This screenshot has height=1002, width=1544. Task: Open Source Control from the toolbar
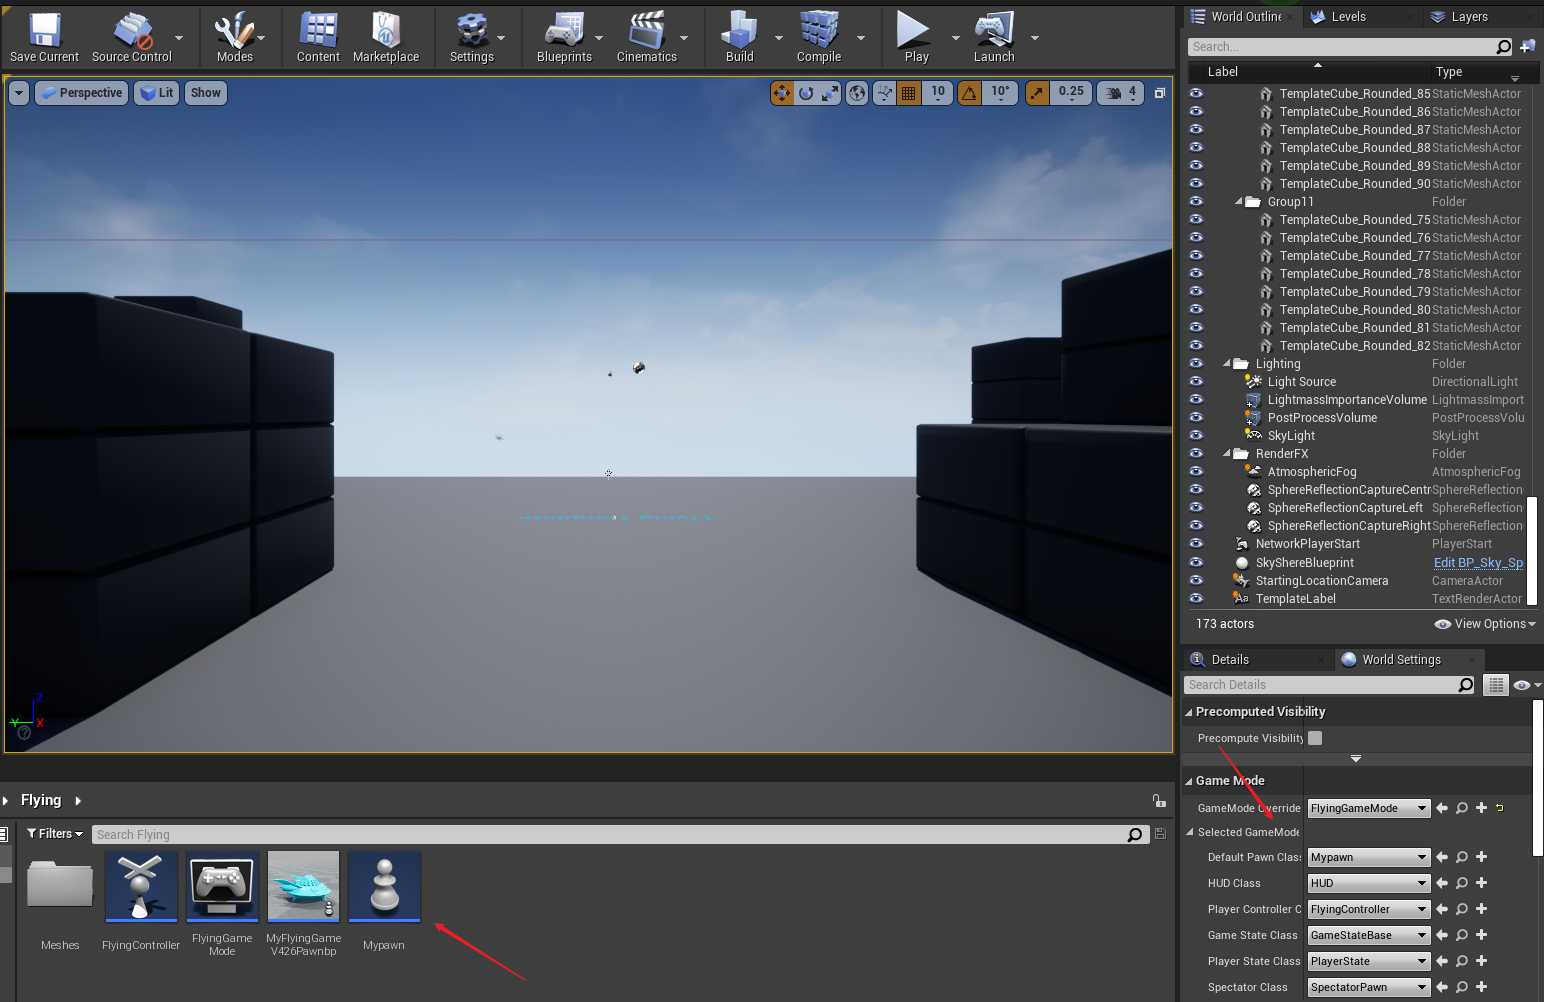click(x=132, y=38)
